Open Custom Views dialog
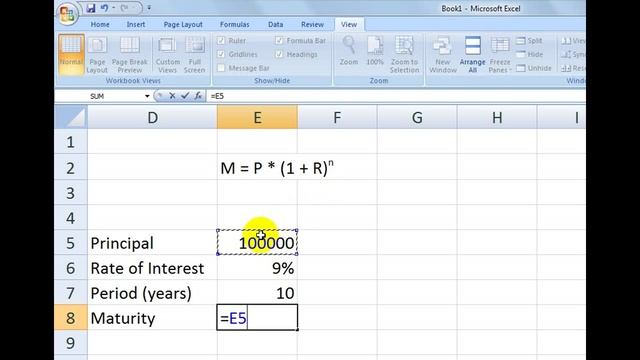The width and height of the screenshot is (640, 360). point(167,55)
